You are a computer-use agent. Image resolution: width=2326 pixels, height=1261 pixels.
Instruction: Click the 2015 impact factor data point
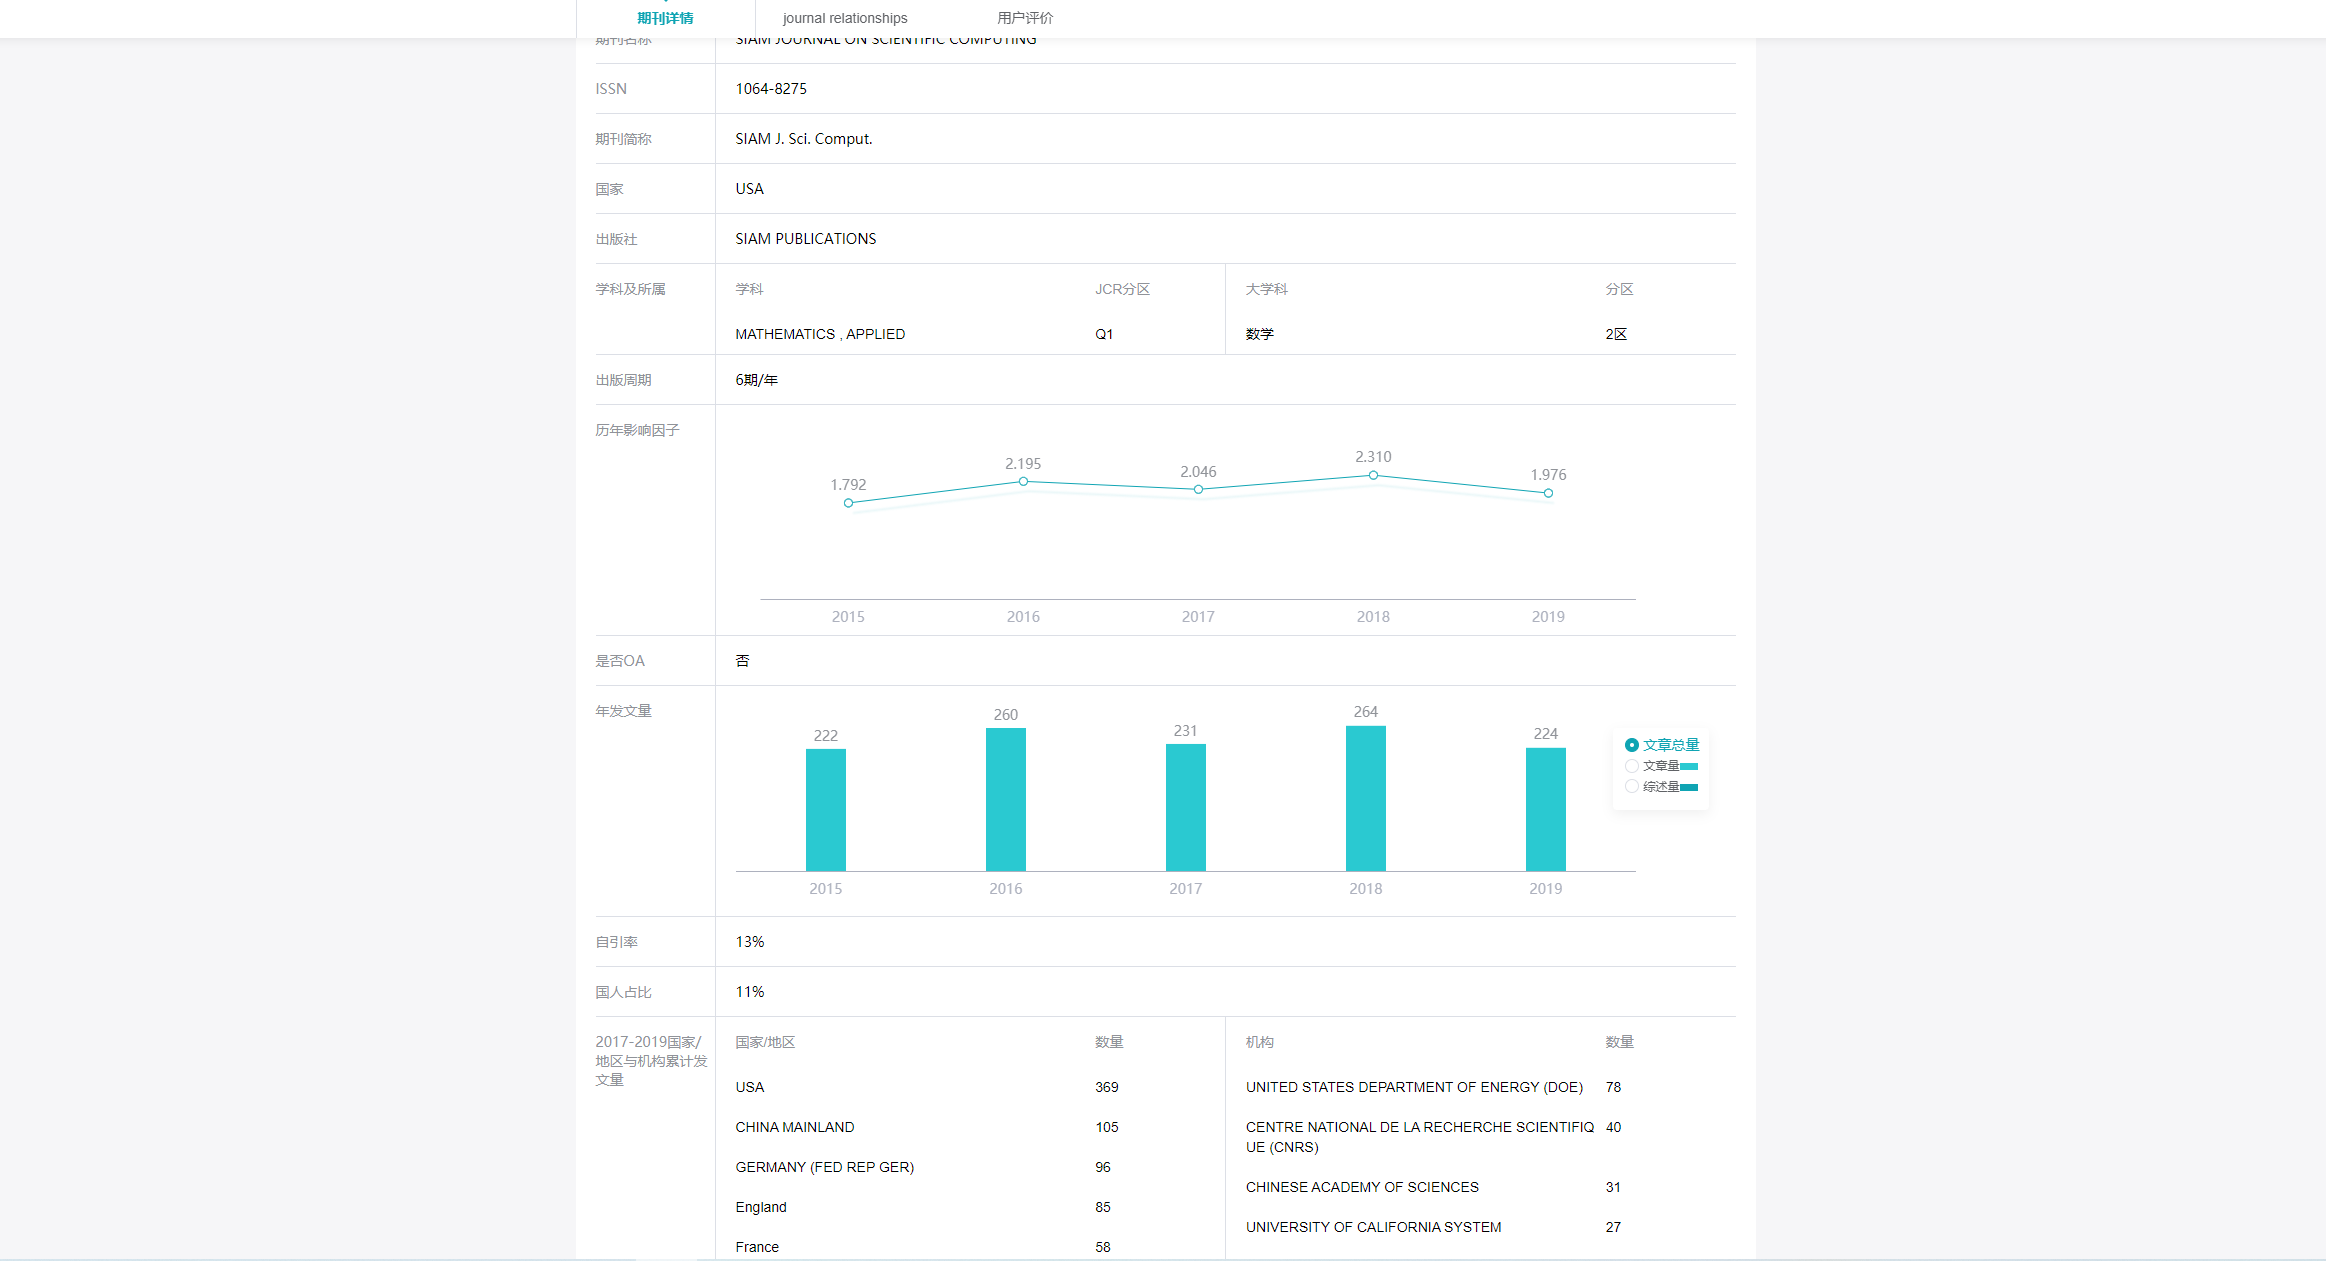coord(848,503)
